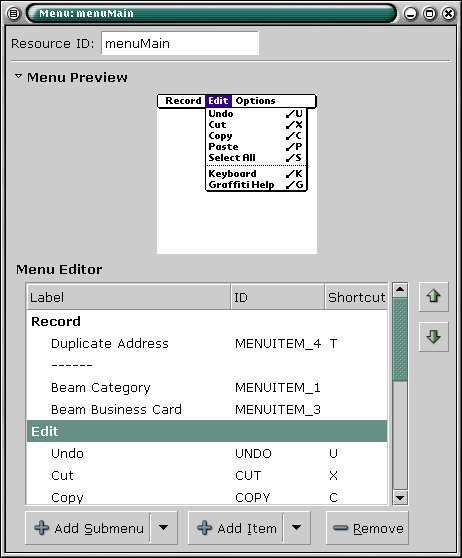The height and width of the screenshot is (558, 462).
Task: Click the Add Item button
Action: pyautogui.click(x=236, y=528)
